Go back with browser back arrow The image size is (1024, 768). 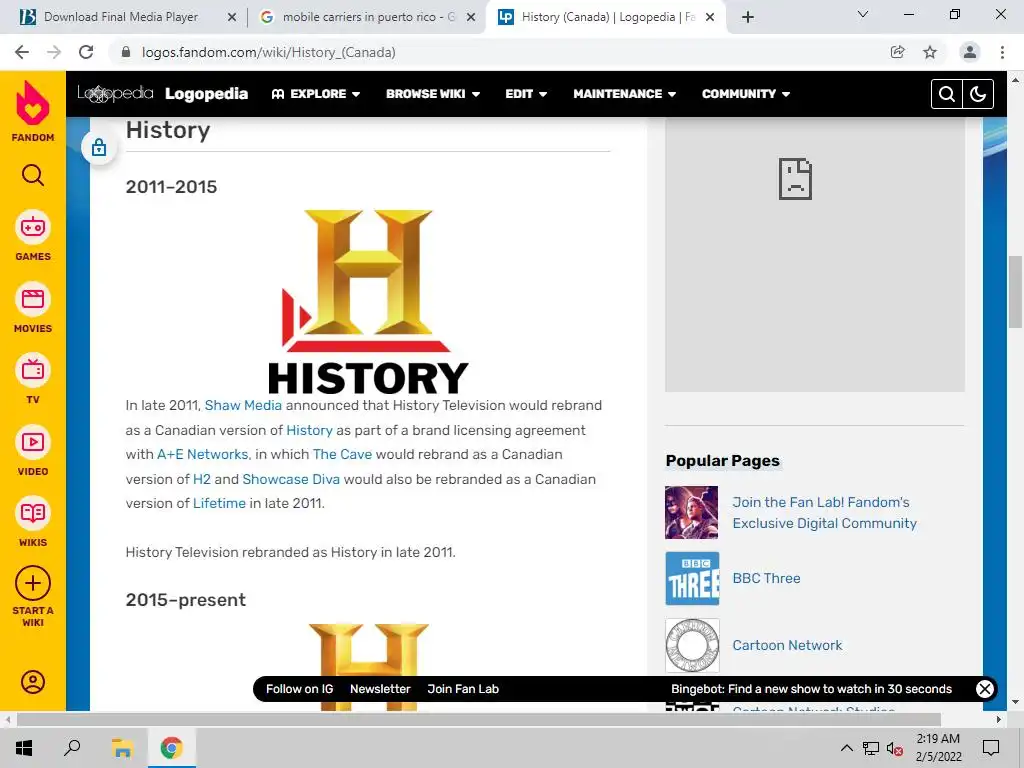22,52
